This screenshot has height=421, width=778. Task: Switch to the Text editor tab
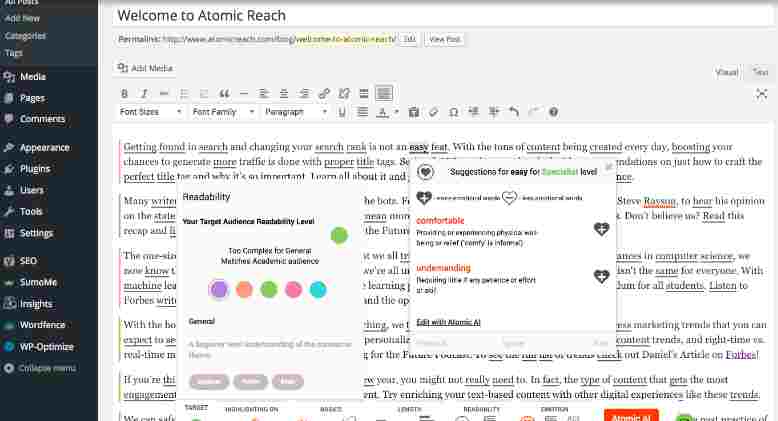point(760,72)
